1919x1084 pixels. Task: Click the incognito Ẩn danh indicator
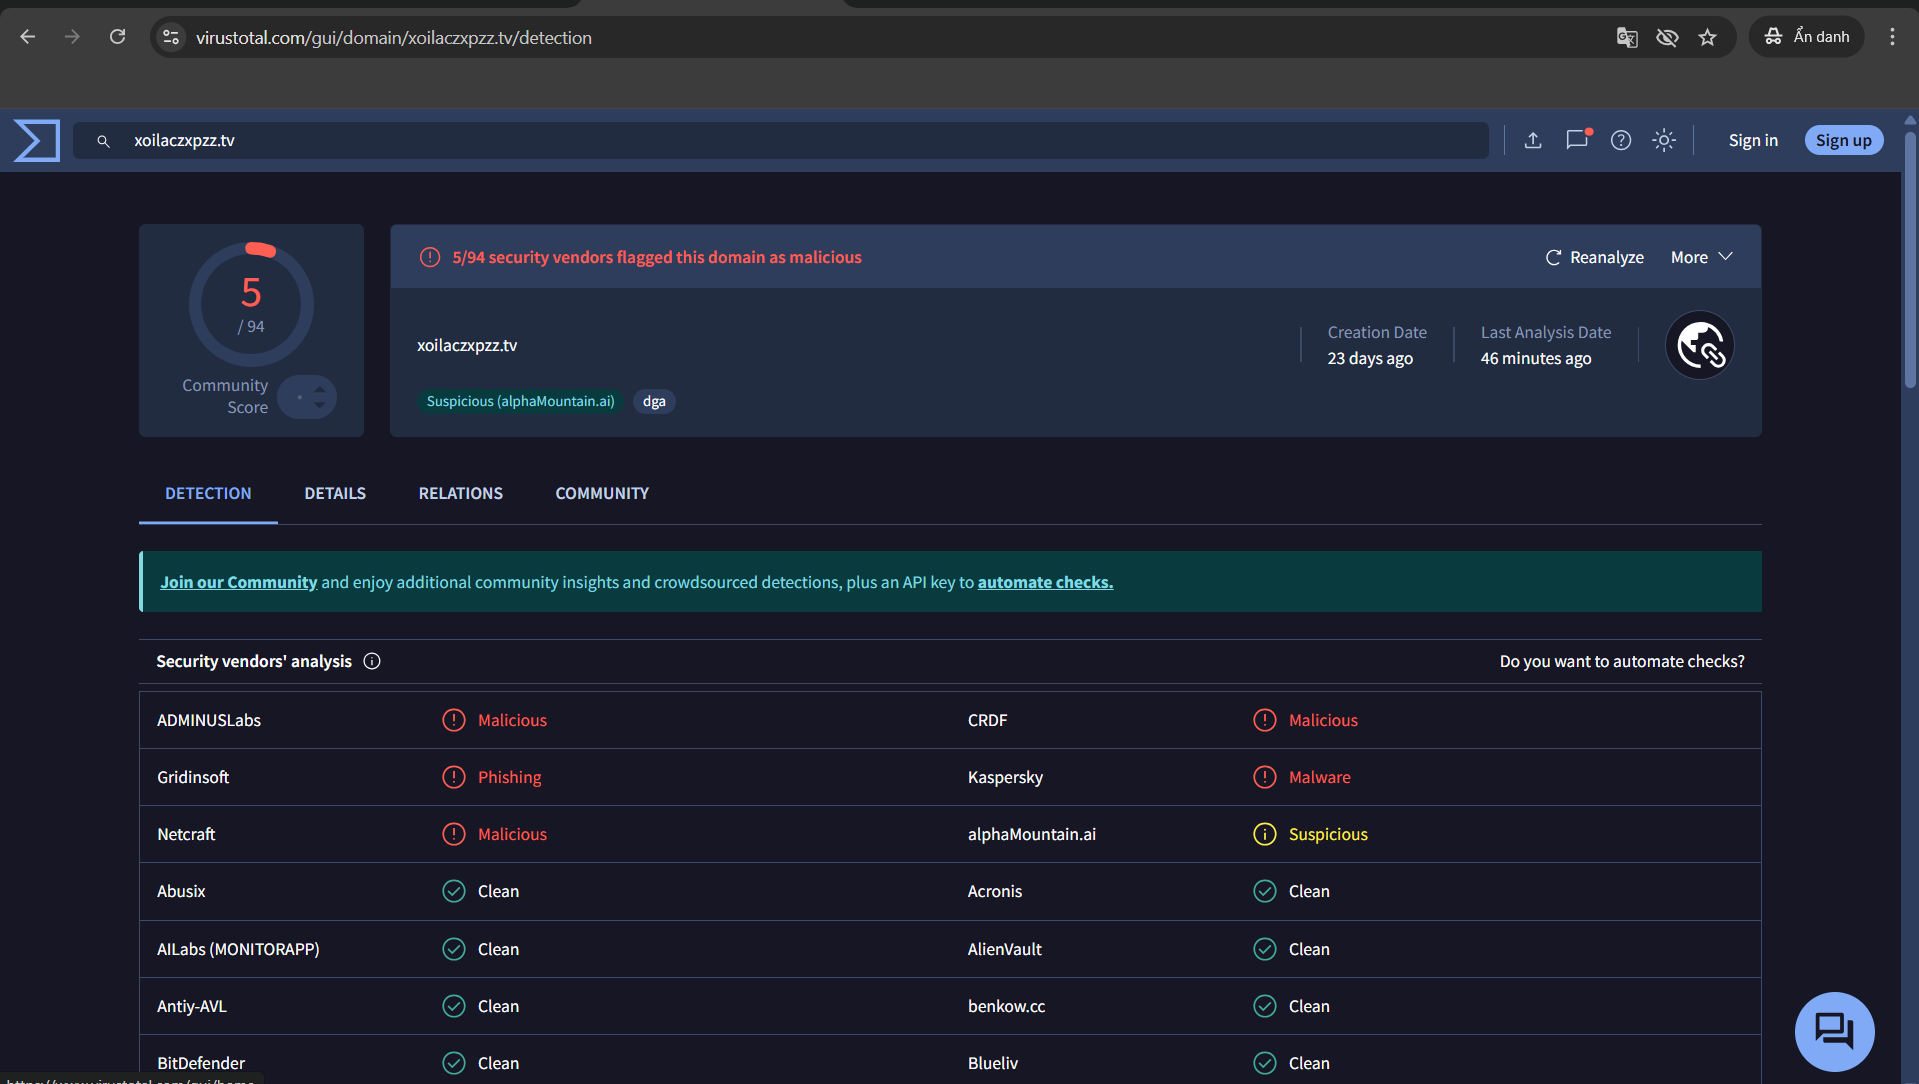click(x=1806, y=37)
